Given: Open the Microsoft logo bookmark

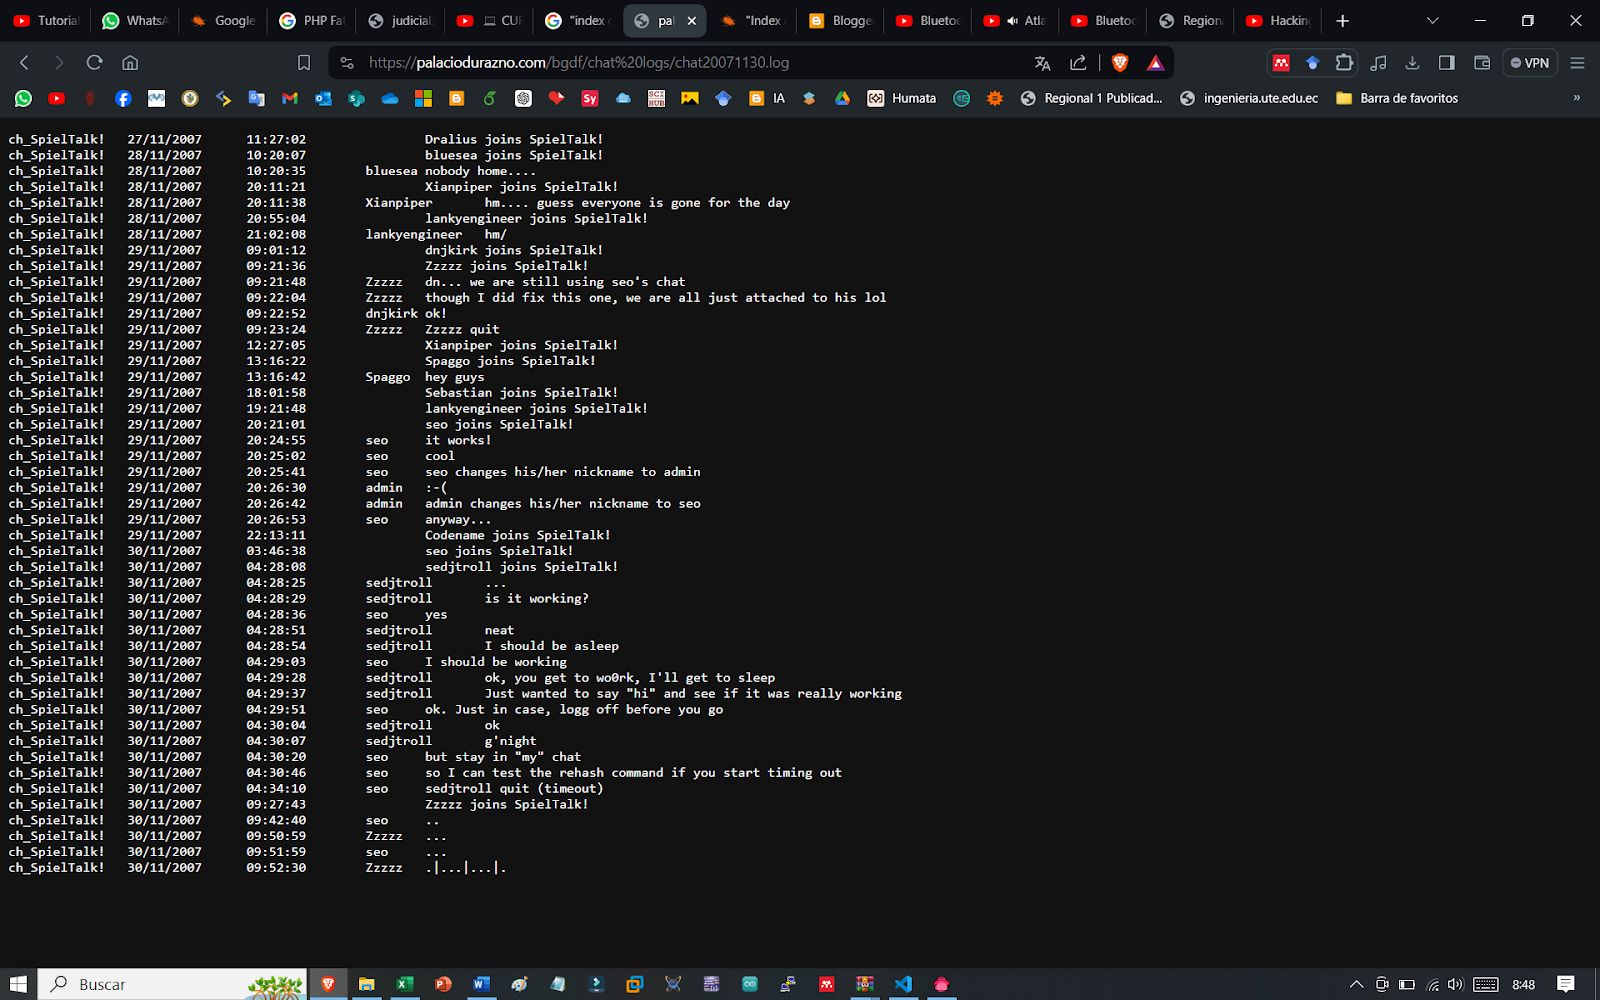Looking at the screenshot, I should click(x=424, y=98).
